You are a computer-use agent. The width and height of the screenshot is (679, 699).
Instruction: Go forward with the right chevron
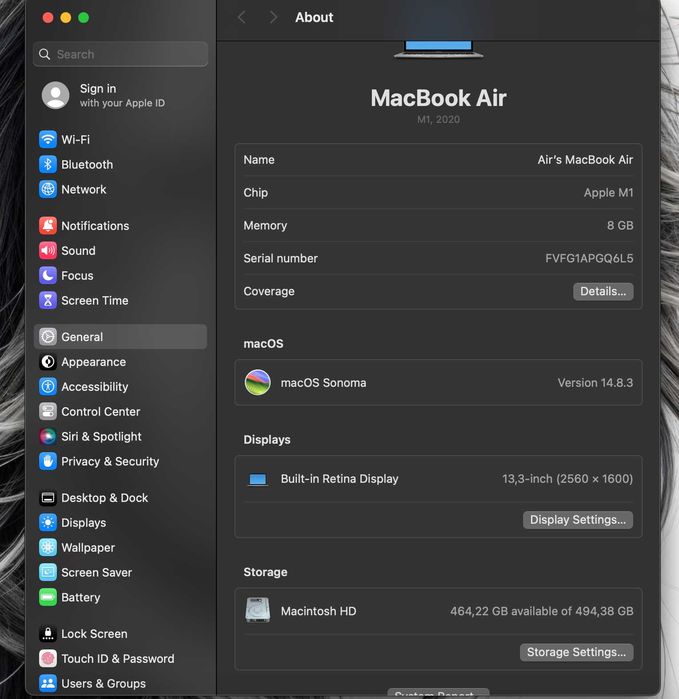tap(273, 17)
